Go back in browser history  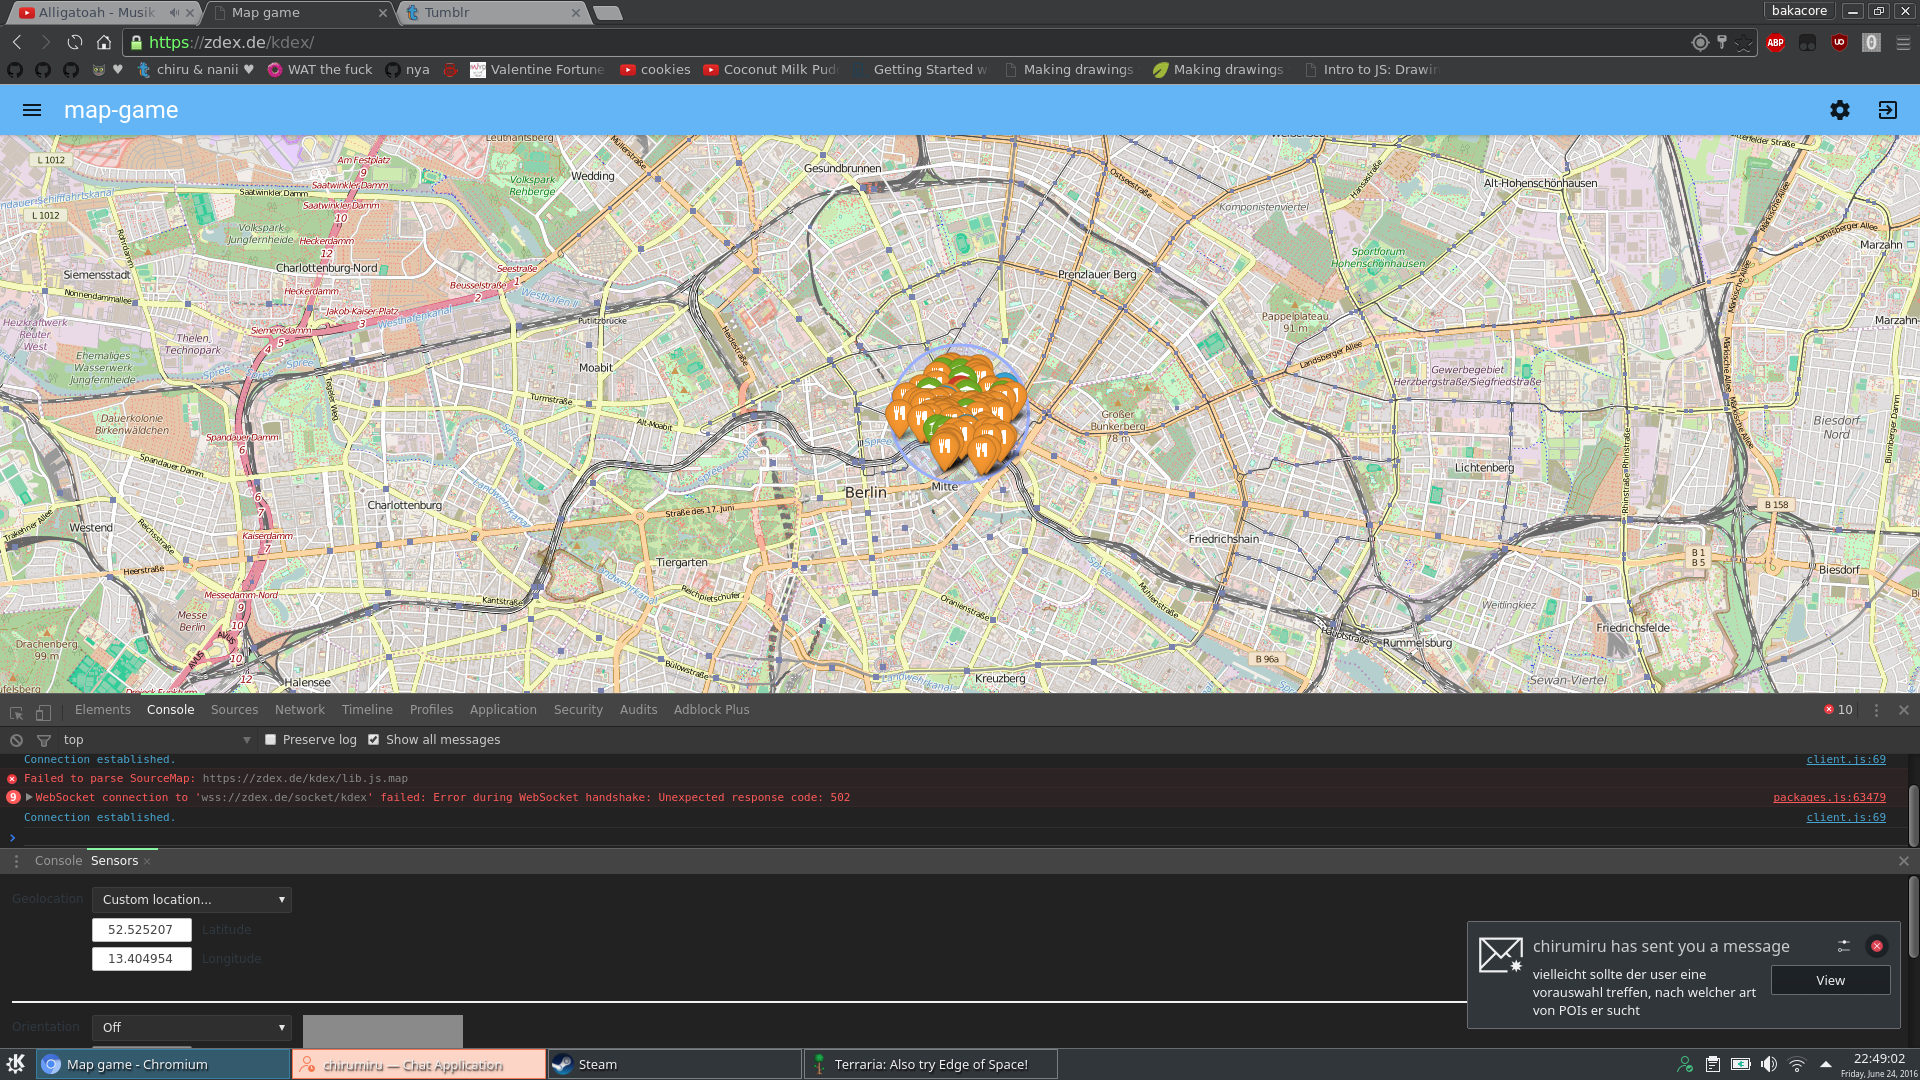click(x=17, y=42)
